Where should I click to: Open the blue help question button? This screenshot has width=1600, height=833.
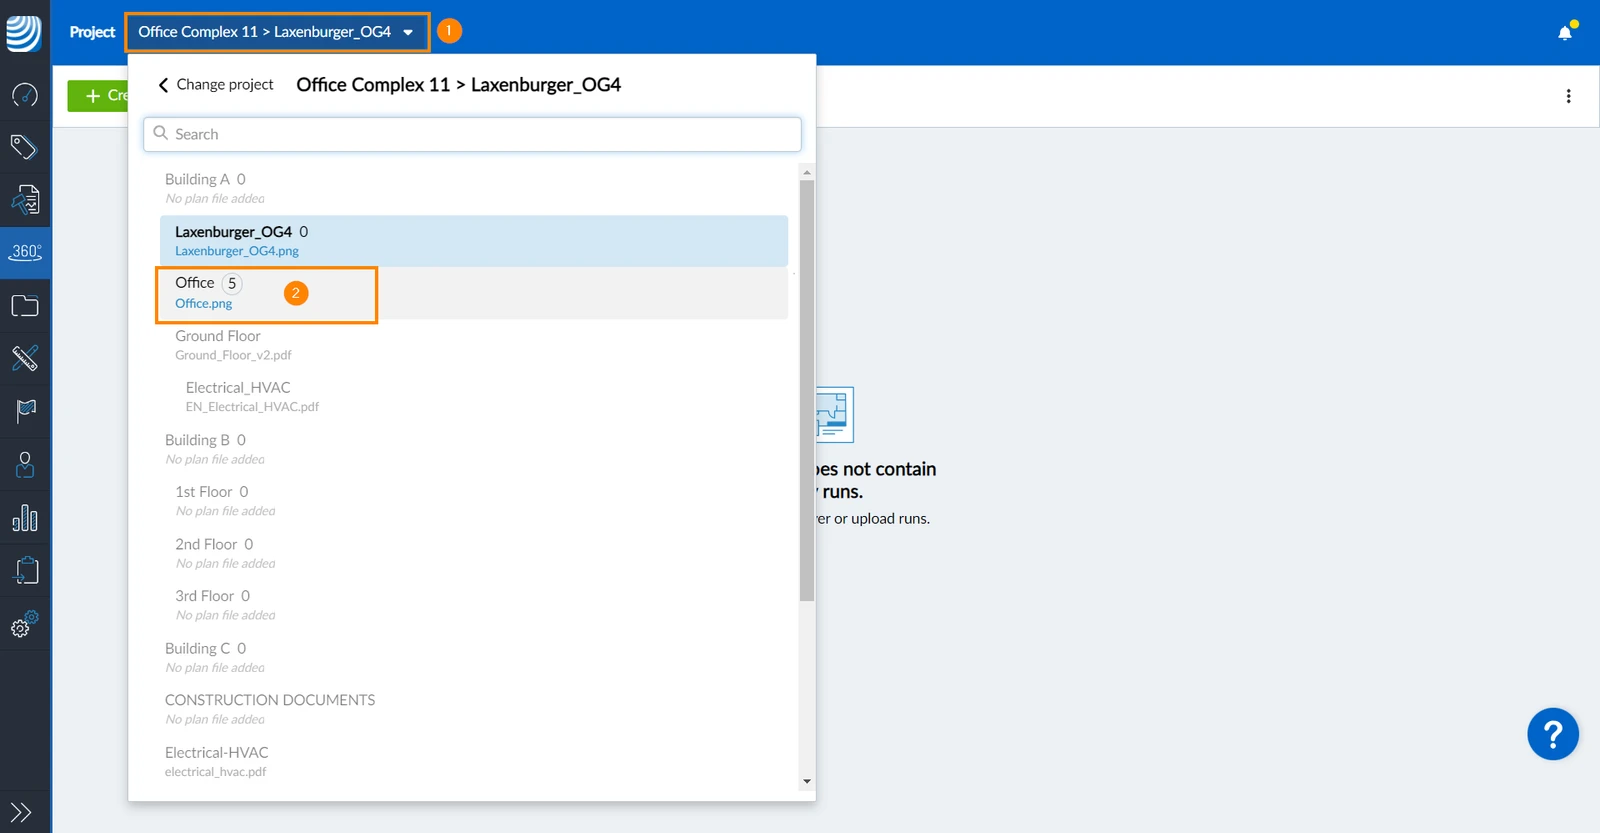(1553, 735)
